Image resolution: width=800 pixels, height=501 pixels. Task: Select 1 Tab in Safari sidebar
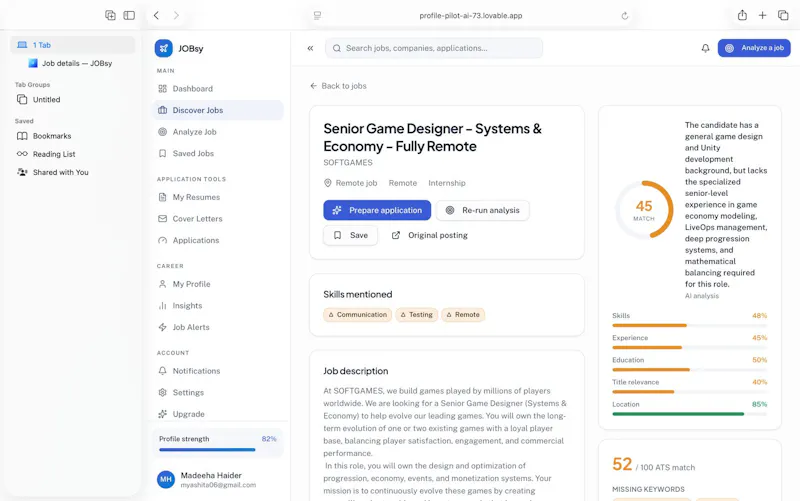pyautogui.click(x=72, y=45)
